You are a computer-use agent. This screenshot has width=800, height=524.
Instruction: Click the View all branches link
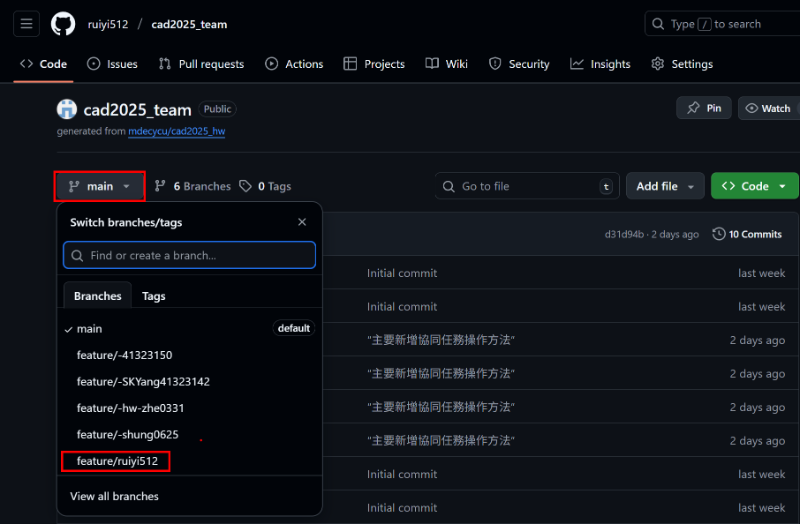point(114,496)
